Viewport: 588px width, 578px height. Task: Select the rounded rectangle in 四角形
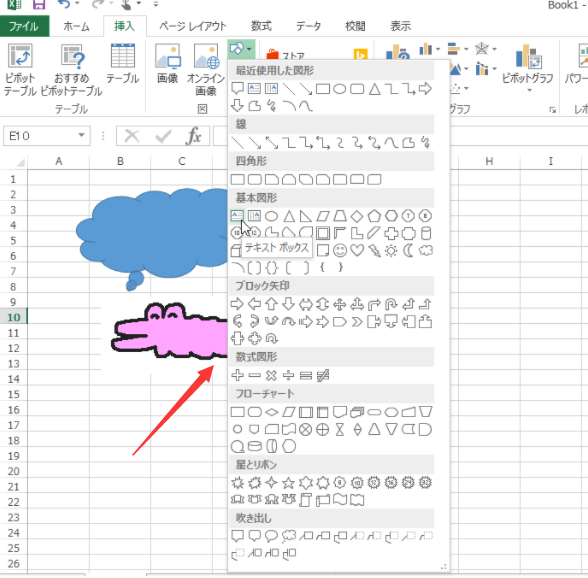(254, 179)
